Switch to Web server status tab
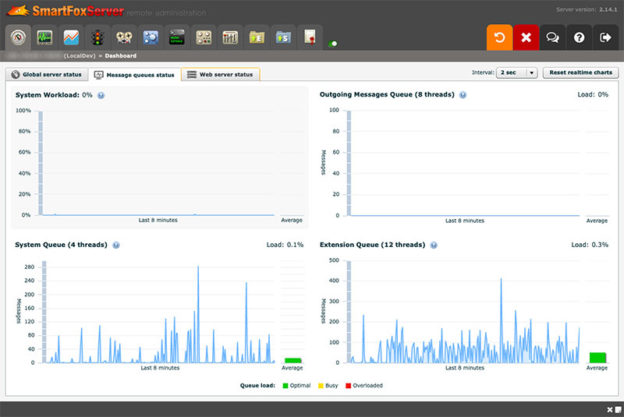 [x=220, y=74]
